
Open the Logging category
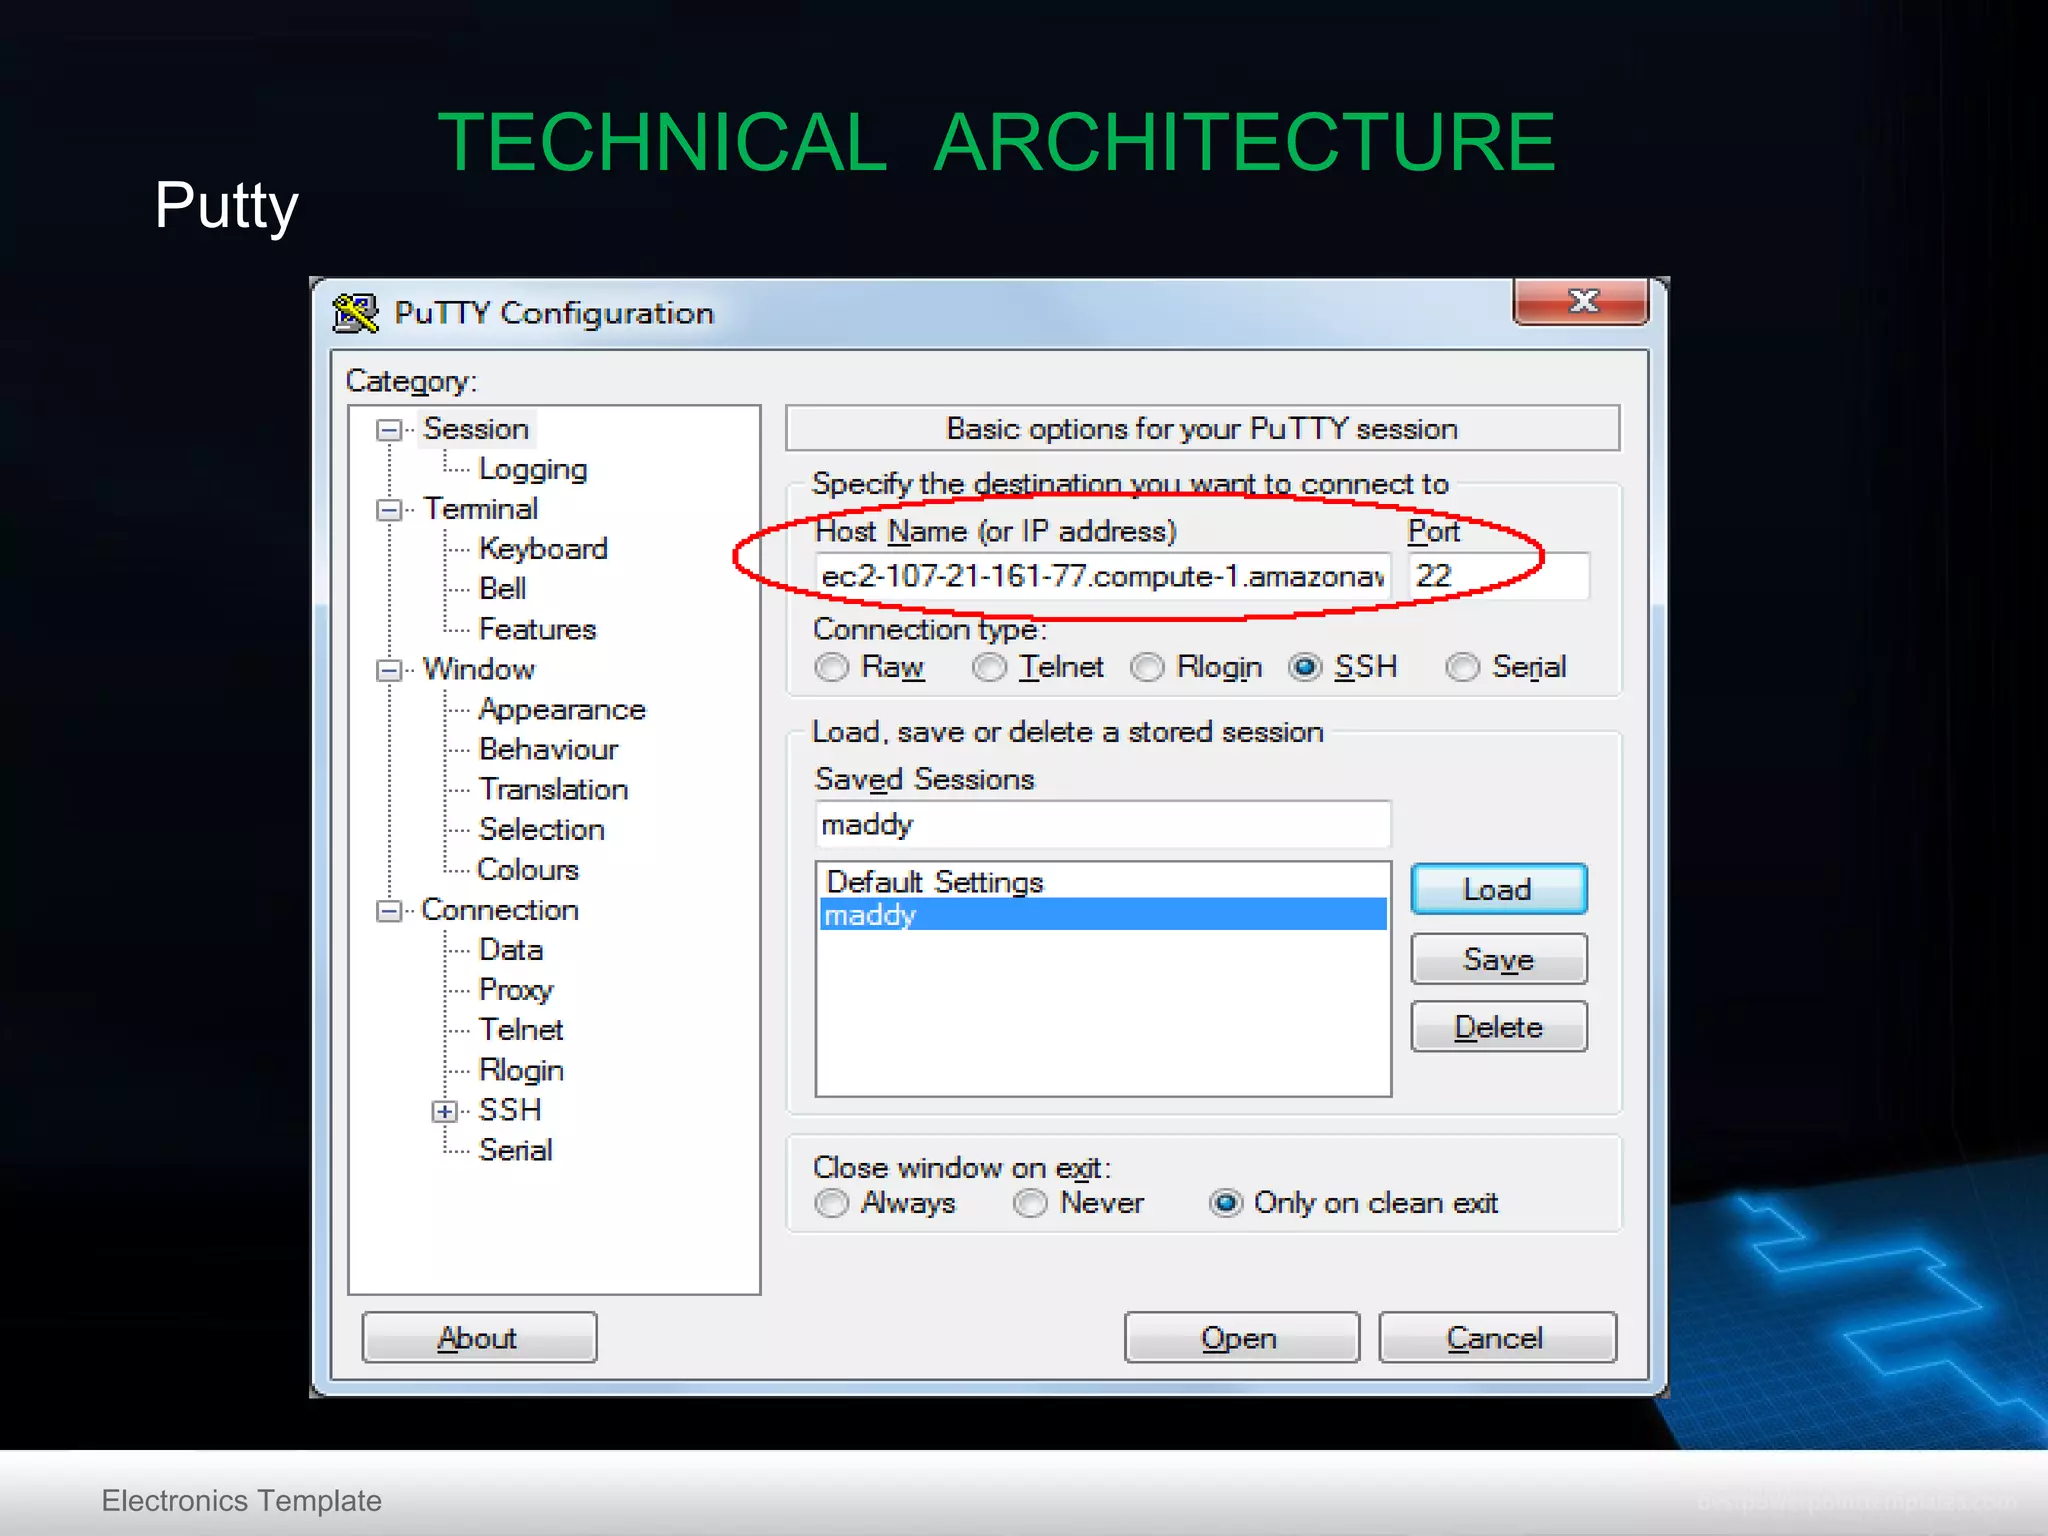click(533, 469)
